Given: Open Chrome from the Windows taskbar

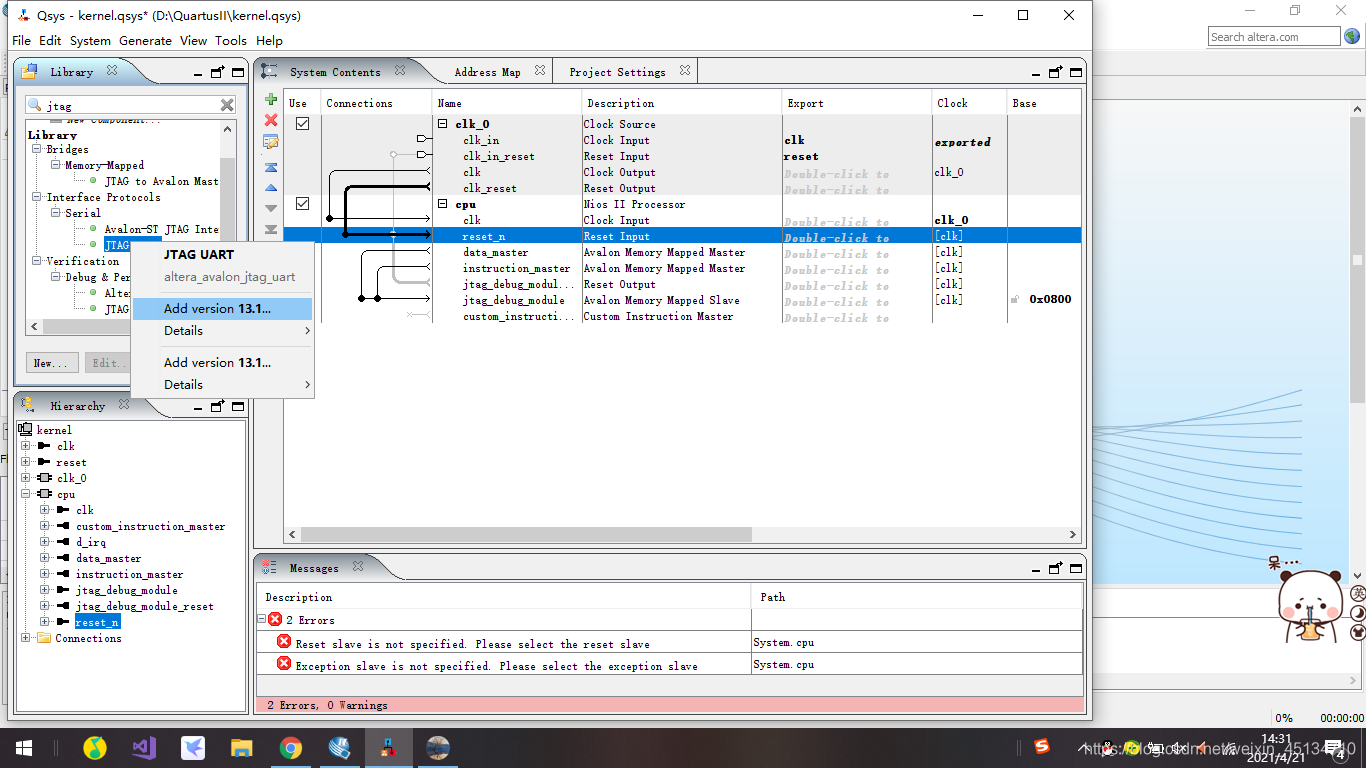Looking at the screenshot, I should coord(291,748).
